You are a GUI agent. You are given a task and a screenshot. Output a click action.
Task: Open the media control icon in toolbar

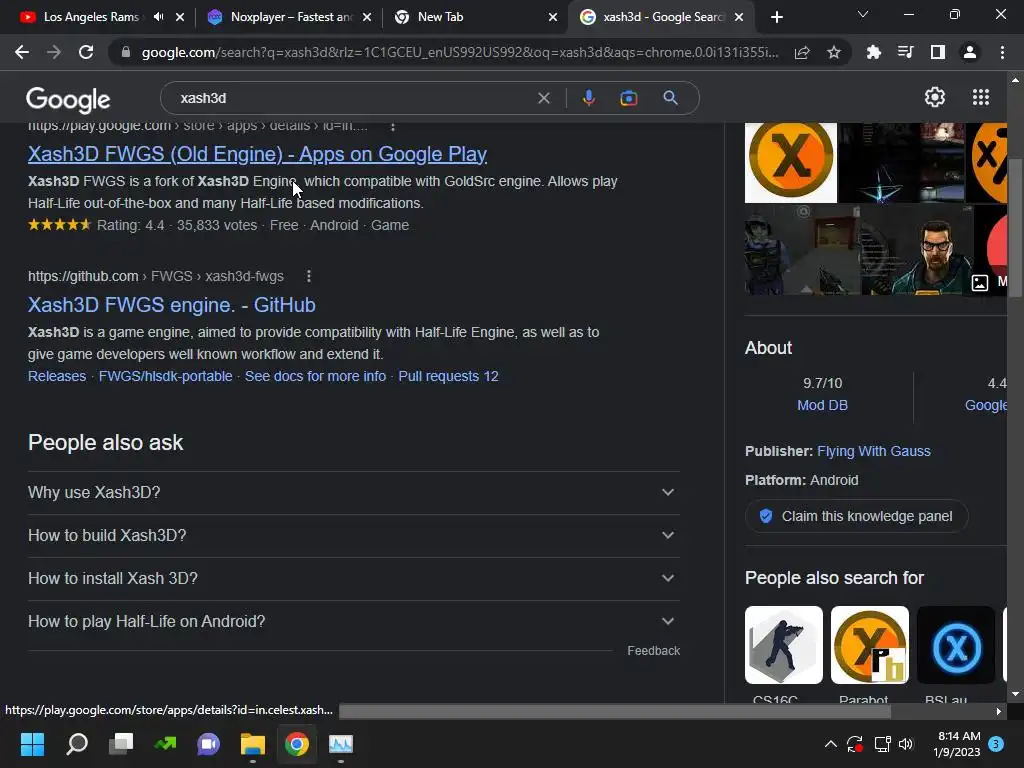[x=905, y=52]
